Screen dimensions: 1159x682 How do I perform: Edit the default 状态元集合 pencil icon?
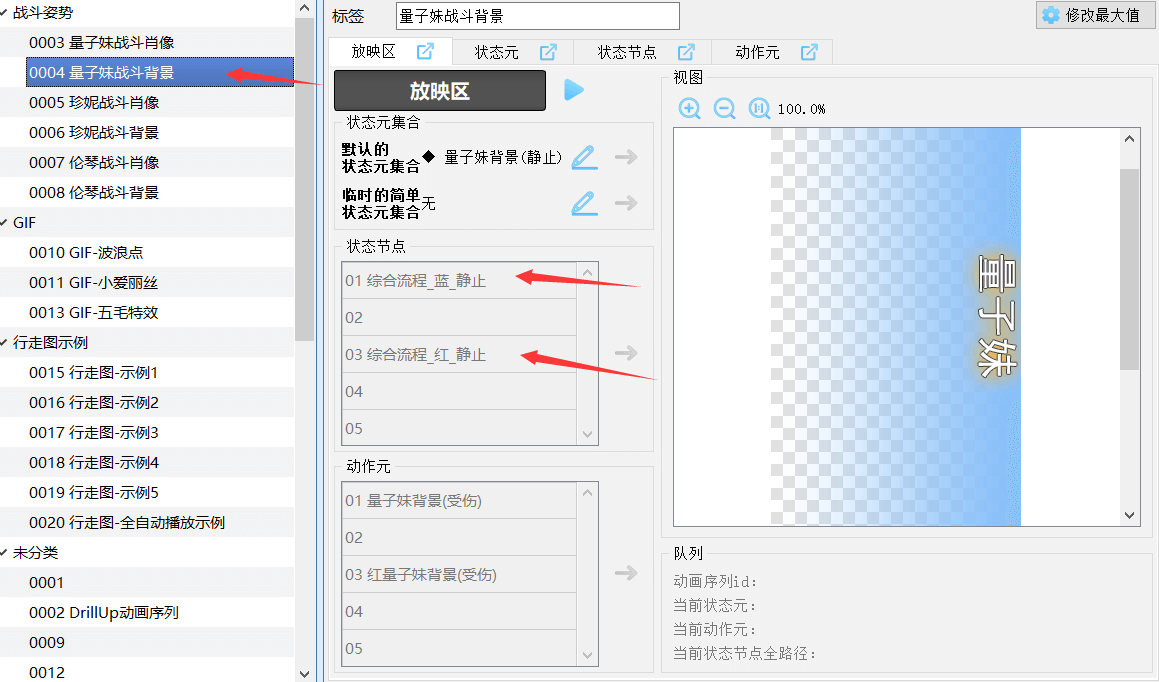tap(584, 157)
